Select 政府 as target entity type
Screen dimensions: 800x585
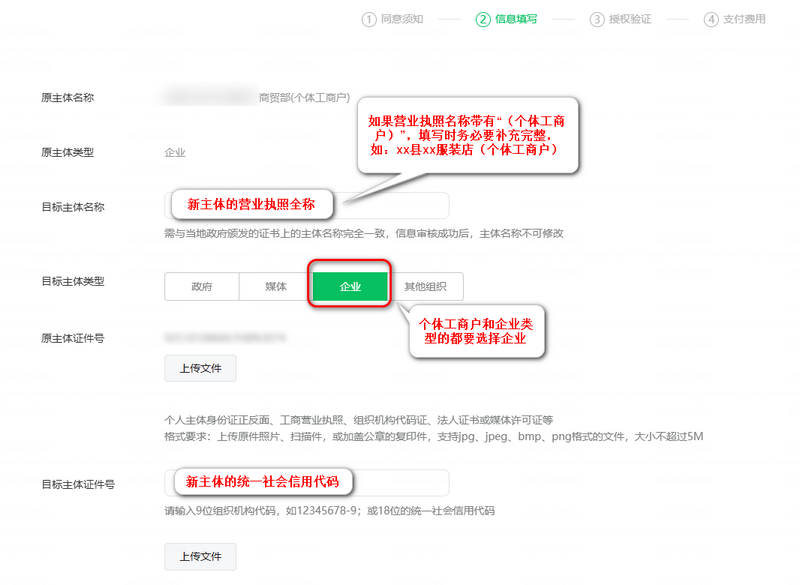202,286
